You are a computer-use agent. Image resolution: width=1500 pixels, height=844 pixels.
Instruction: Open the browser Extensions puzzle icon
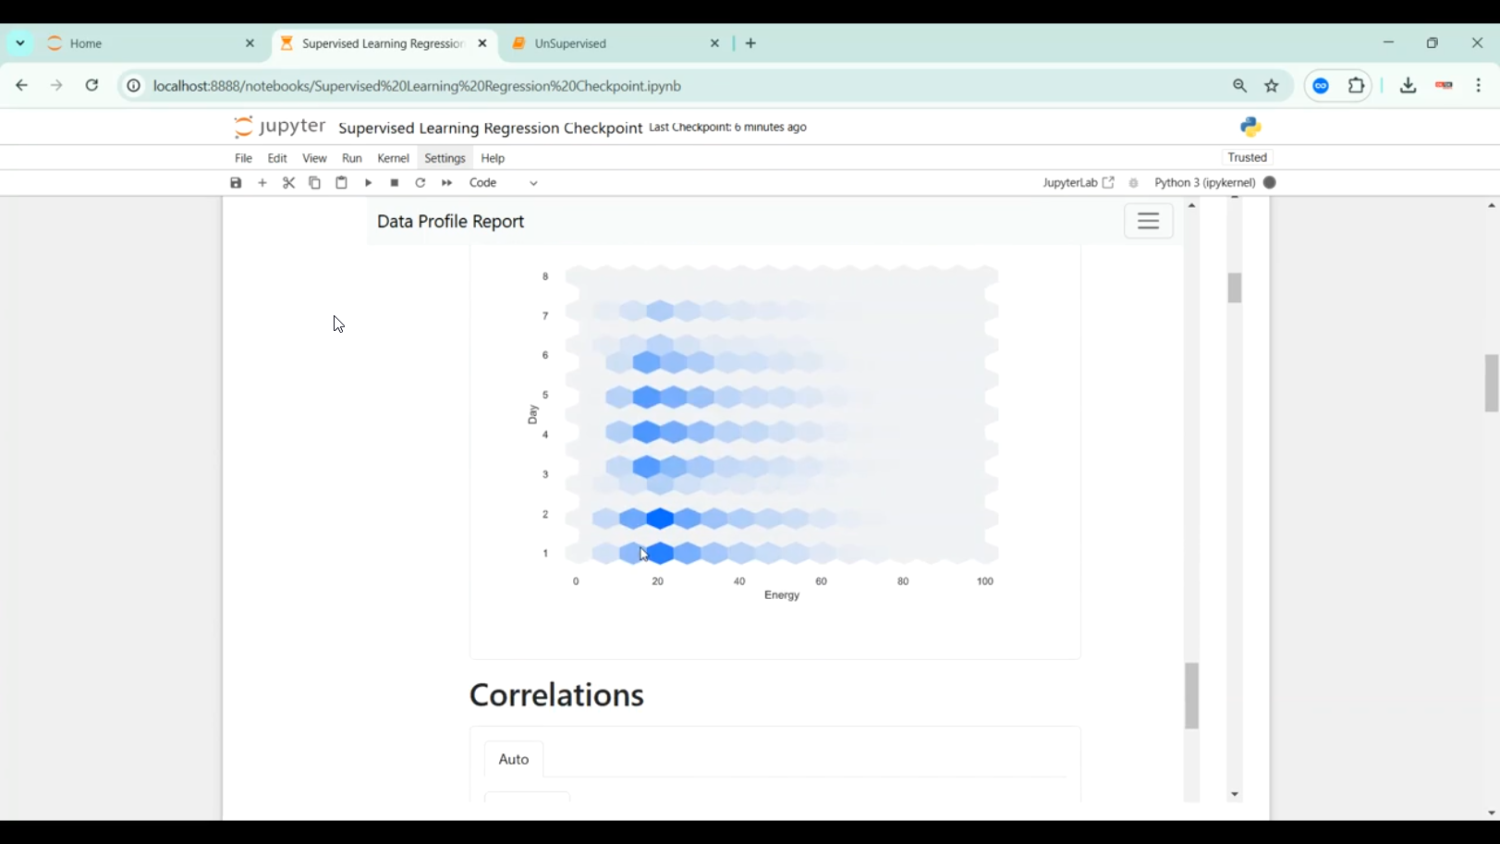point(1356,86)
